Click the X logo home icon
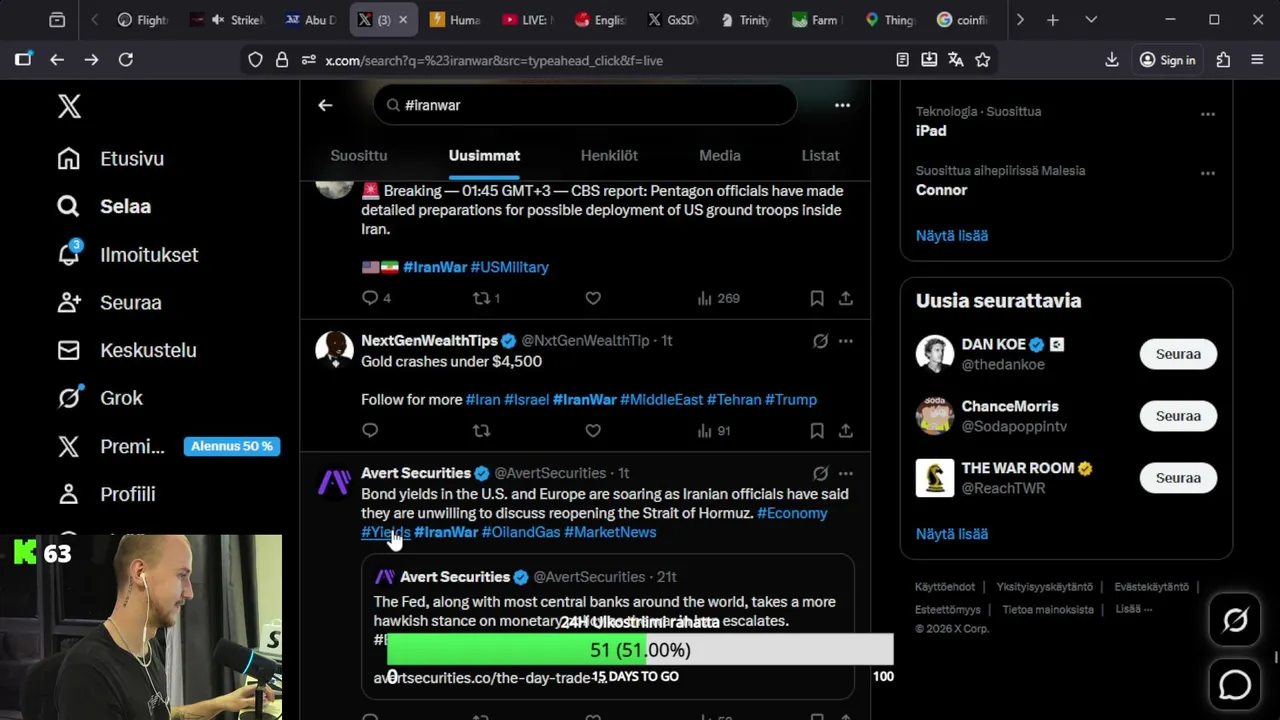Image resolution: width=1280 pixels, height=720 pixels. click(69, 106)
